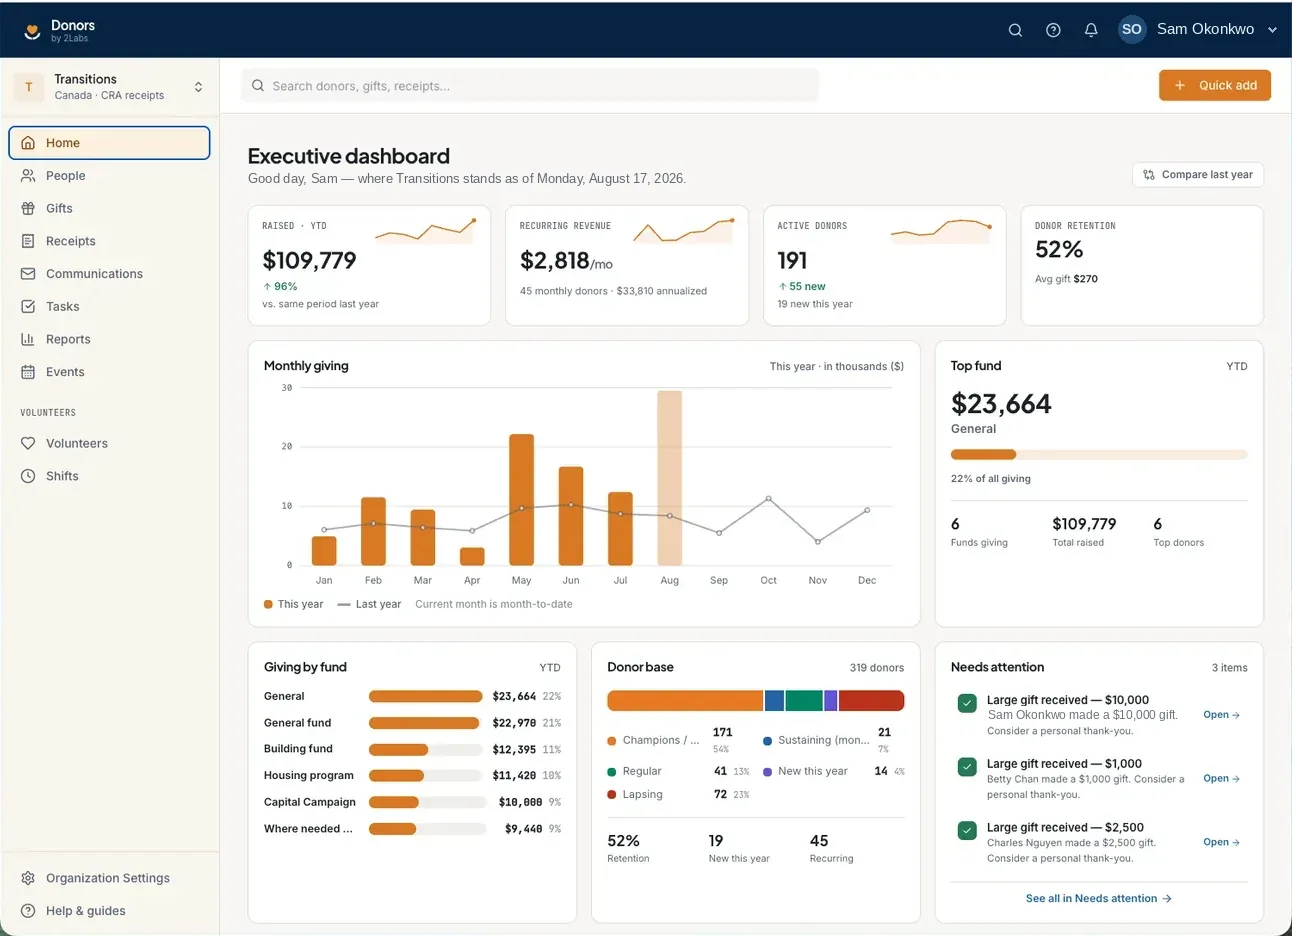Click the orange Champions donor base segment
This screenshot has height=936, width=1292.
[685, 701]
